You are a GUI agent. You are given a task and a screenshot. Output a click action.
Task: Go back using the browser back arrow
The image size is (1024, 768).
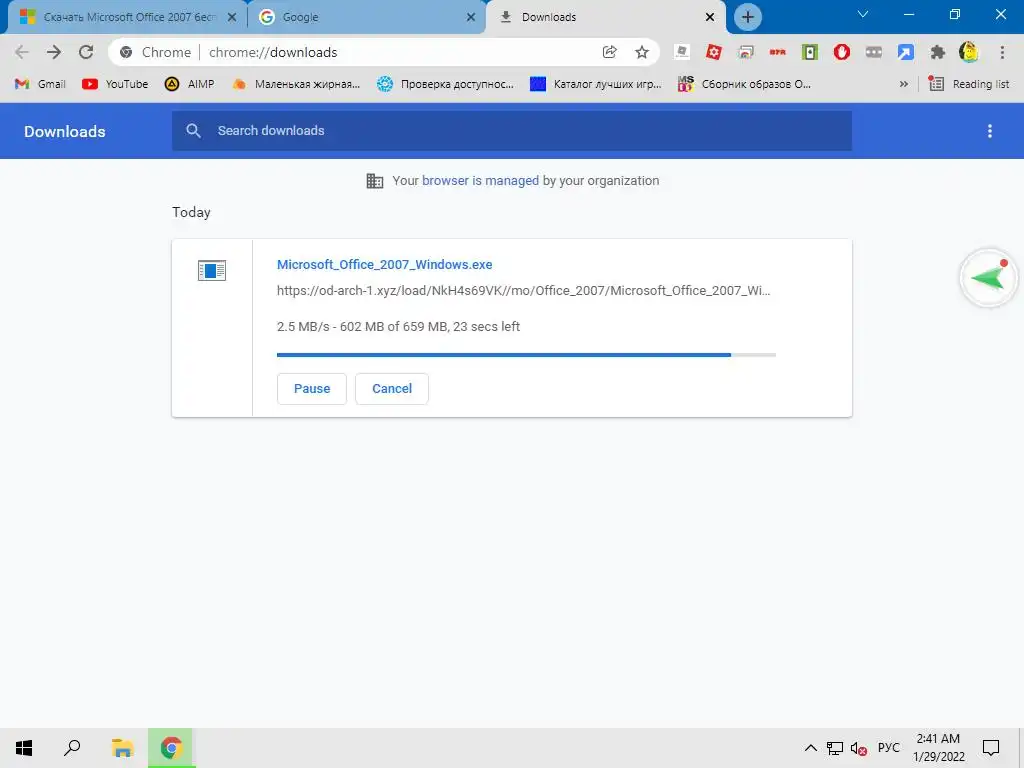click(x=22, y=52)
